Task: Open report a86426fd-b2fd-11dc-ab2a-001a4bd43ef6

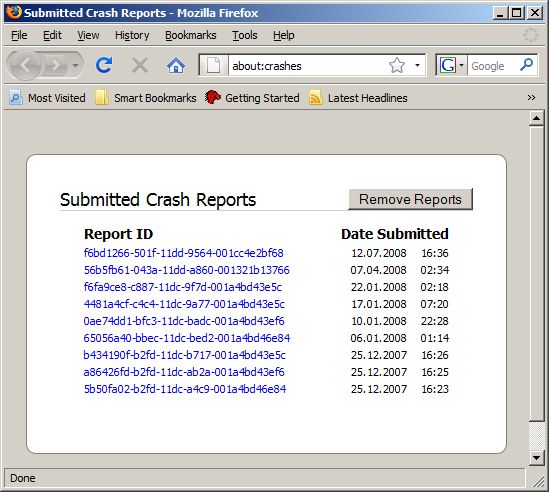Action: tap(184, 372)
